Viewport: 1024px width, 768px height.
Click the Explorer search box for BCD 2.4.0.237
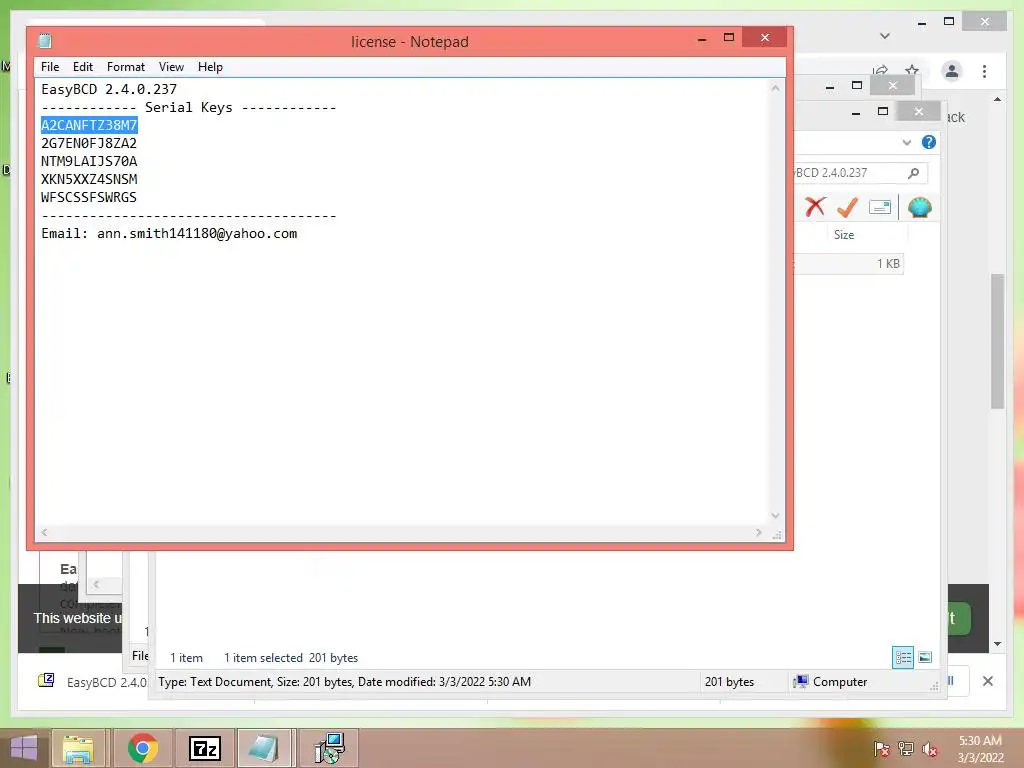(x=861, y=172)
